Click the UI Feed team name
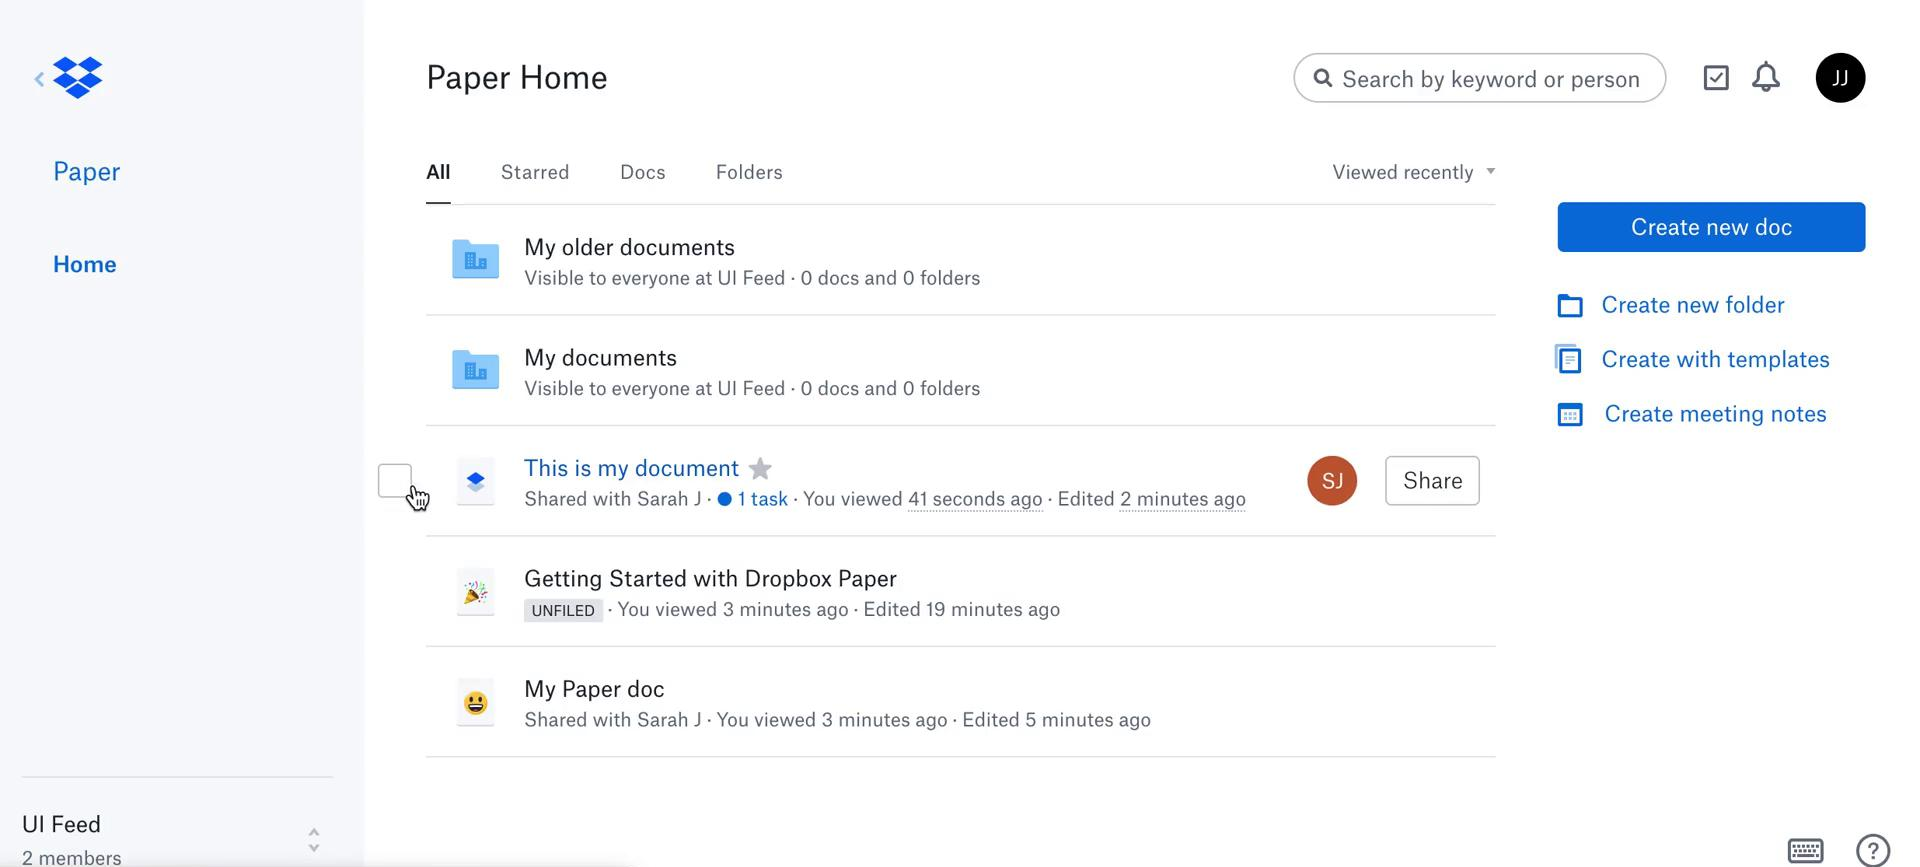The image size is (1920, 867). (62, 824)
